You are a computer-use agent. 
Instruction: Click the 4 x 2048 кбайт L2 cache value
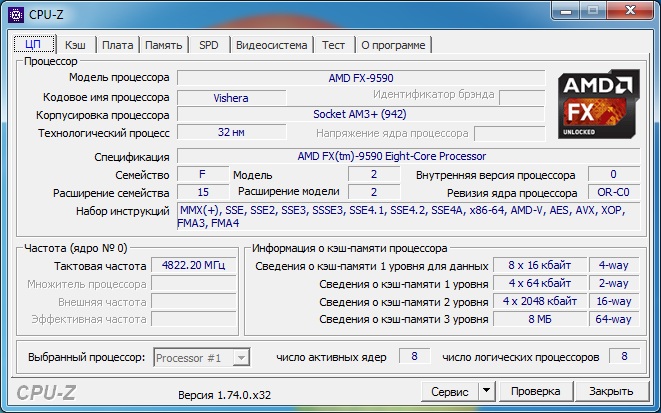540,301
